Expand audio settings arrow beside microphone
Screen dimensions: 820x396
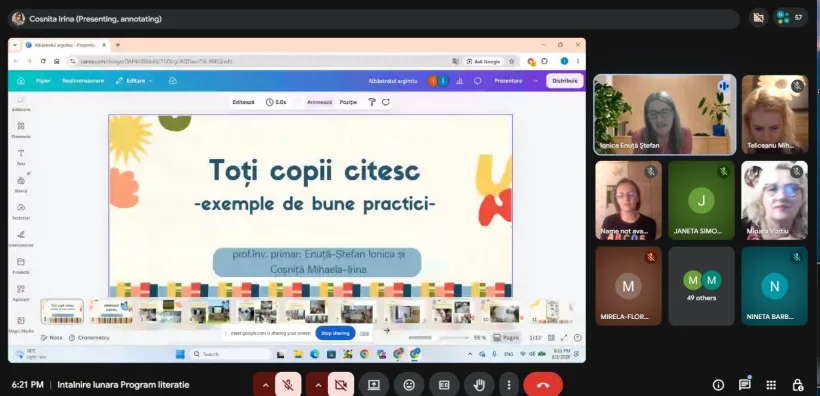[x=265, y=385]
